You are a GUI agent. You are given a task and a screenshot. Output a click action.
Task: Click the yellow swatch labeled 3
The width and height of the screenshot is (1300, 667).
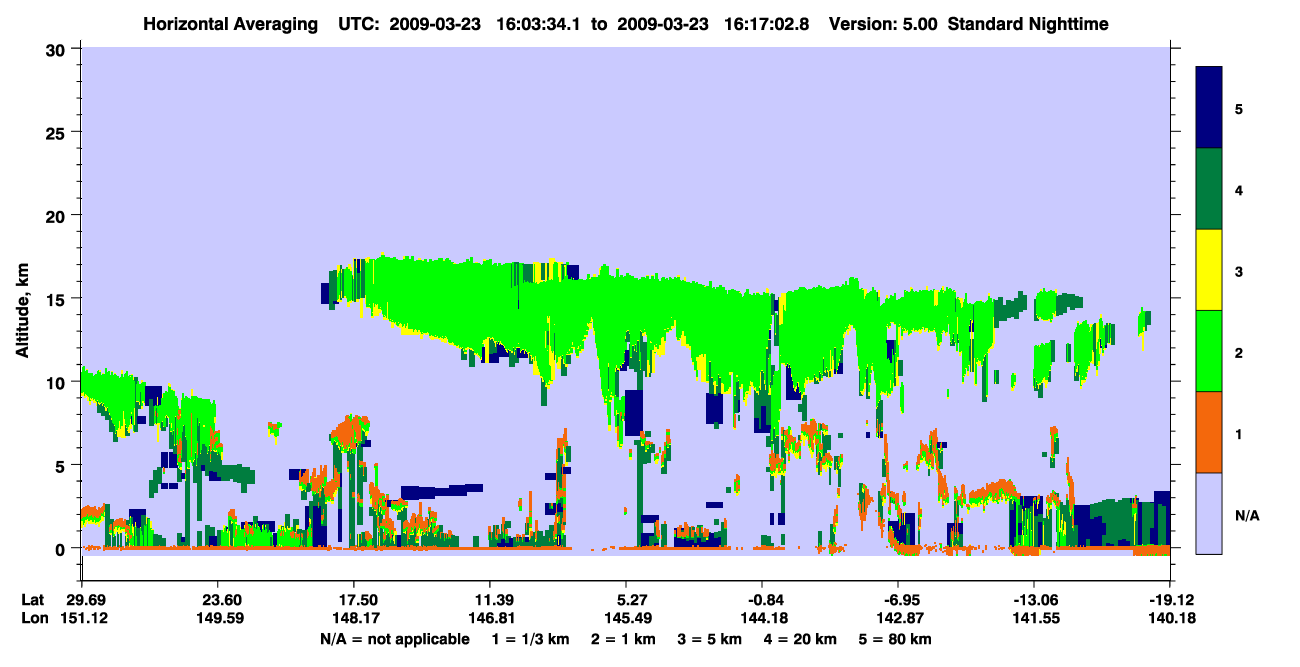(x=1209, y=270)
